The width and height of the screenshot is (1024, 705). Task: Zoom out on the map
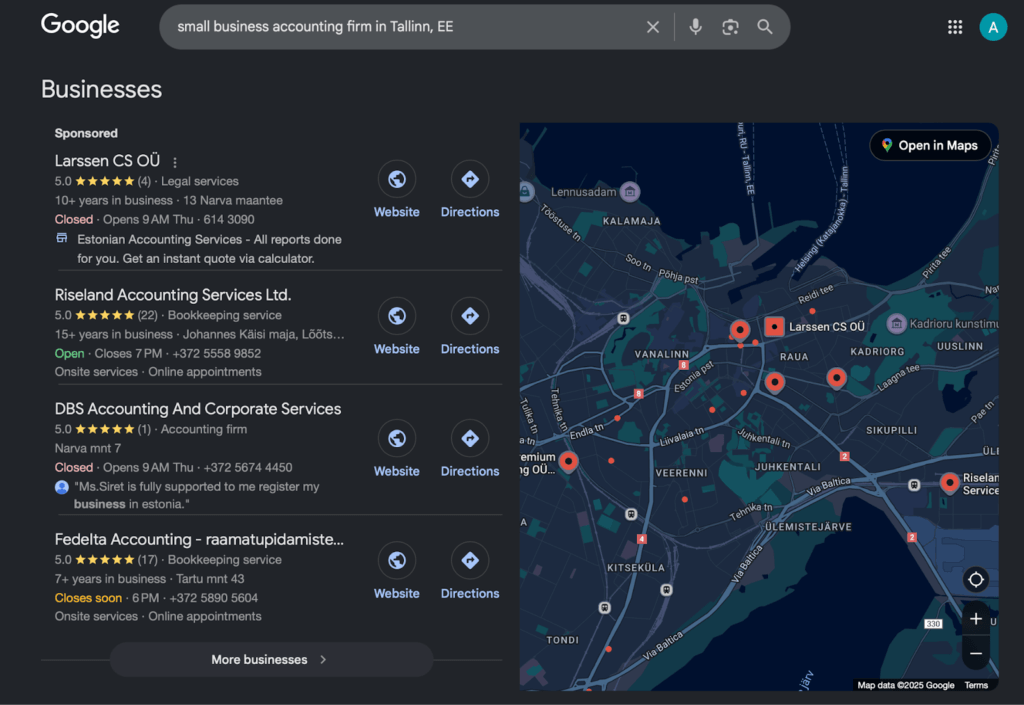coord(976,653)
